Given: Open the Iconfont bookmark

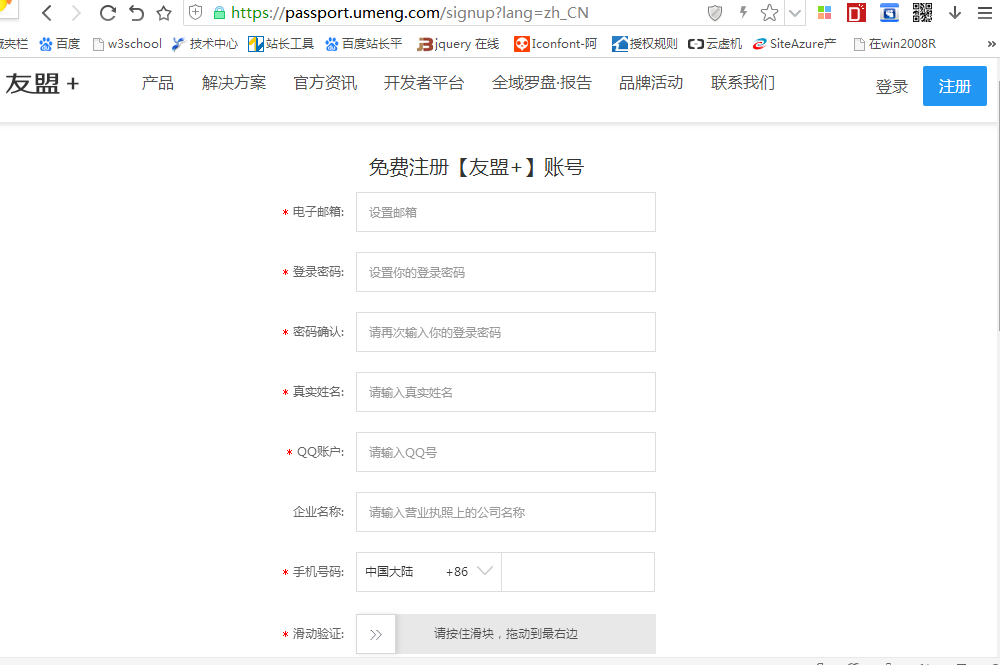Looking at the screenshot, I should click(555, 44).
